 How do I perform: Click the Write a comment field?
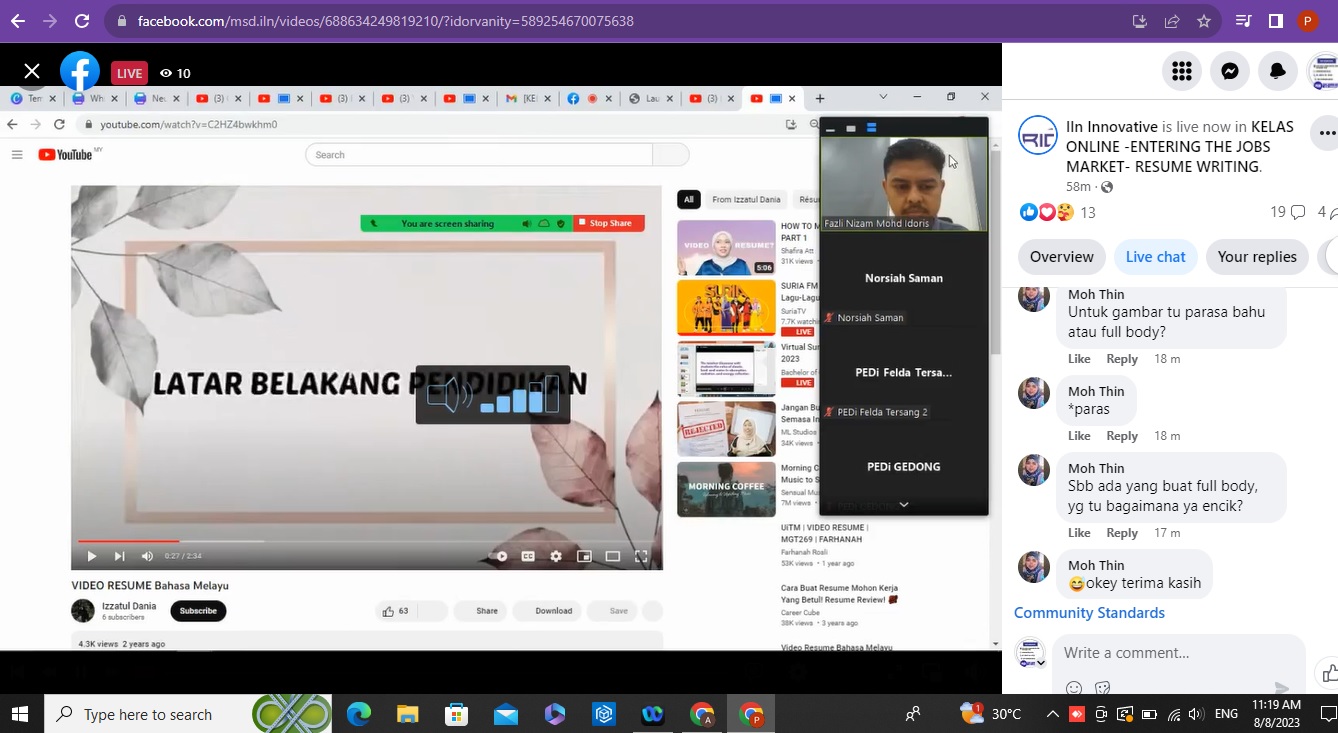coord(1175,653)
